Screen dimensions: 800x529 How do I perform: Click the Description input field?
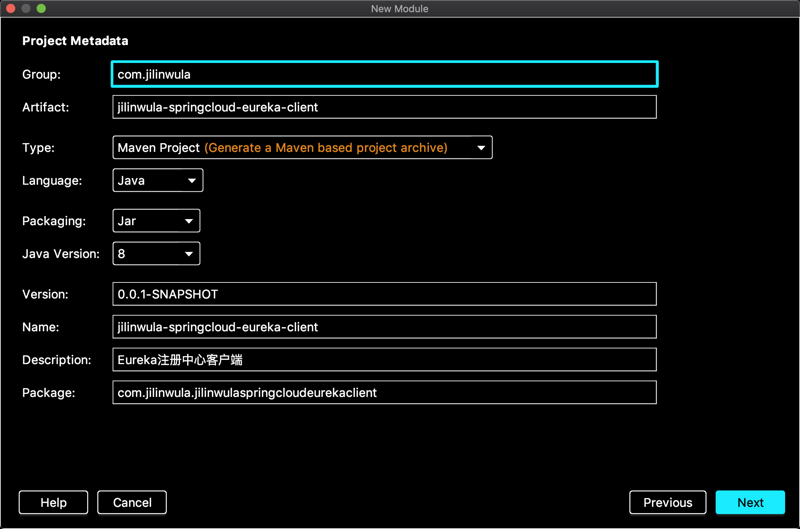[x=385, y=360]
